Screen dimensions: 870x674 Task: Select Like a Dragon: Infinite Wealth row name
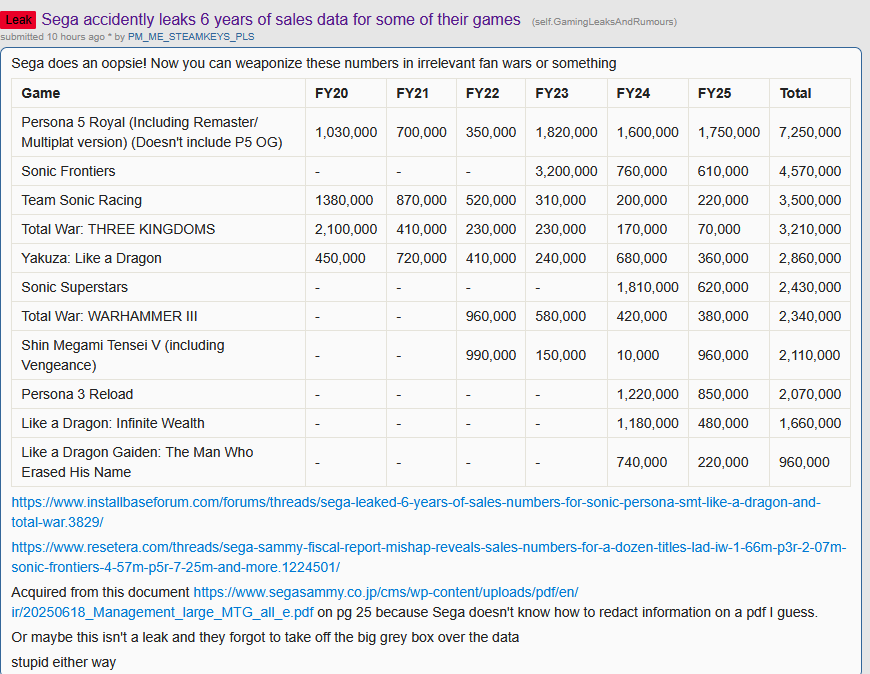[x=113, y=423]
